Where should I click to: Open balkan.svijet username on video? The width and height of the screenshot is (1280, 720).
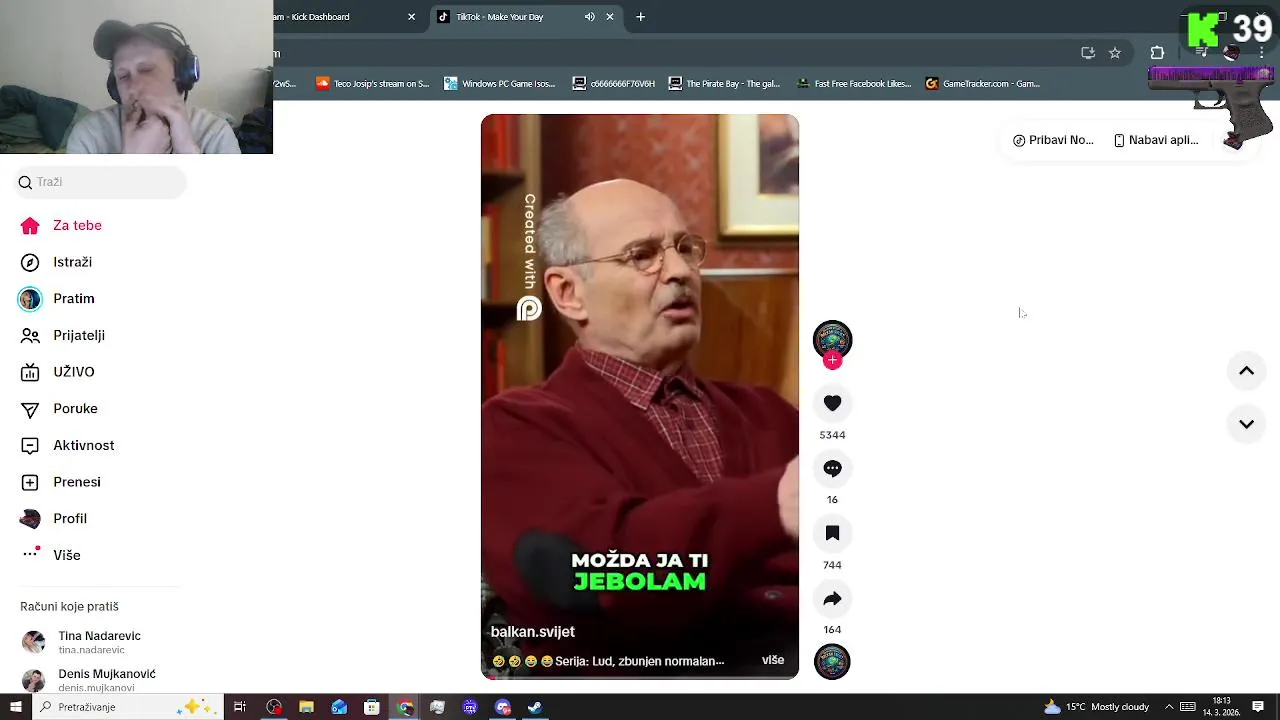pos(532,632)
